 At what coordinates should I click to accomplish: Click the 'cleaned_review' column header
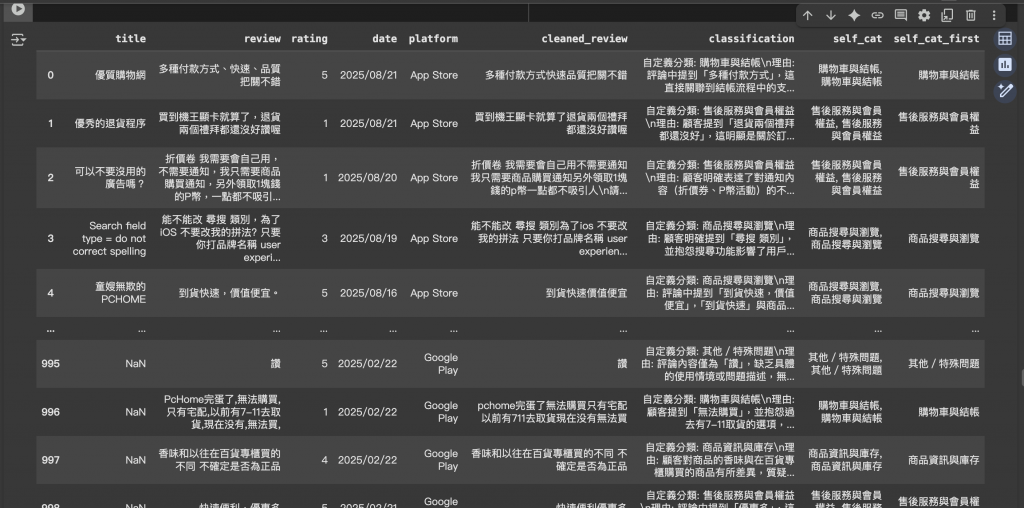584,39
